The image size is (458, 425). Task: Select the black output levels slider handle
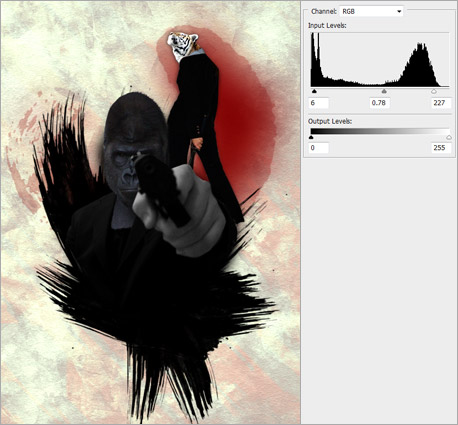[x=311, y=137]
